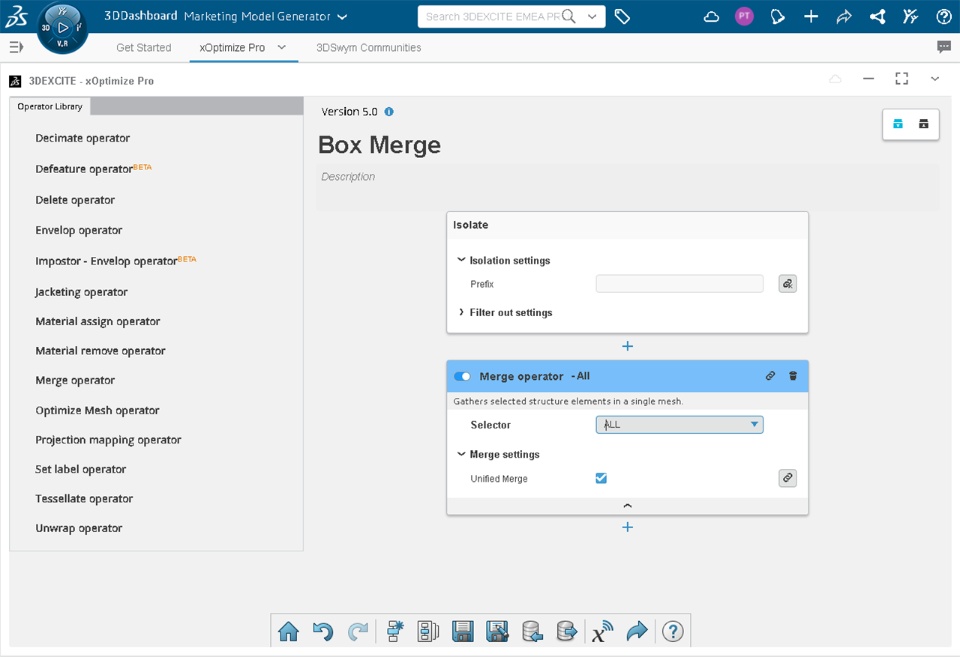
Task: Select Defeature operator from library
Action: 93,169
